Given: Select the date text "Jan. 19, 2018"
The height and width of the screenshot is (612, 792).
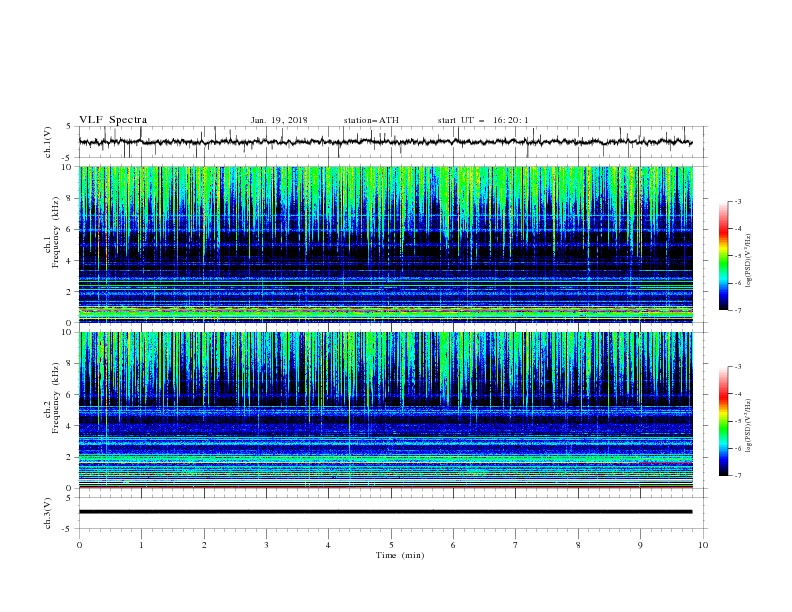Looking at the screenshot, I should 279,120.
